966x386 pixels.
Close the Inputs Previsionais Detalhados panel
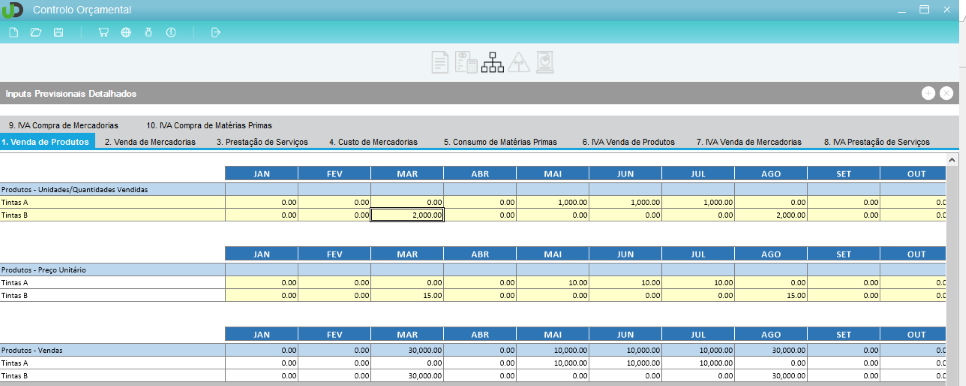click(x=947, y=93)
